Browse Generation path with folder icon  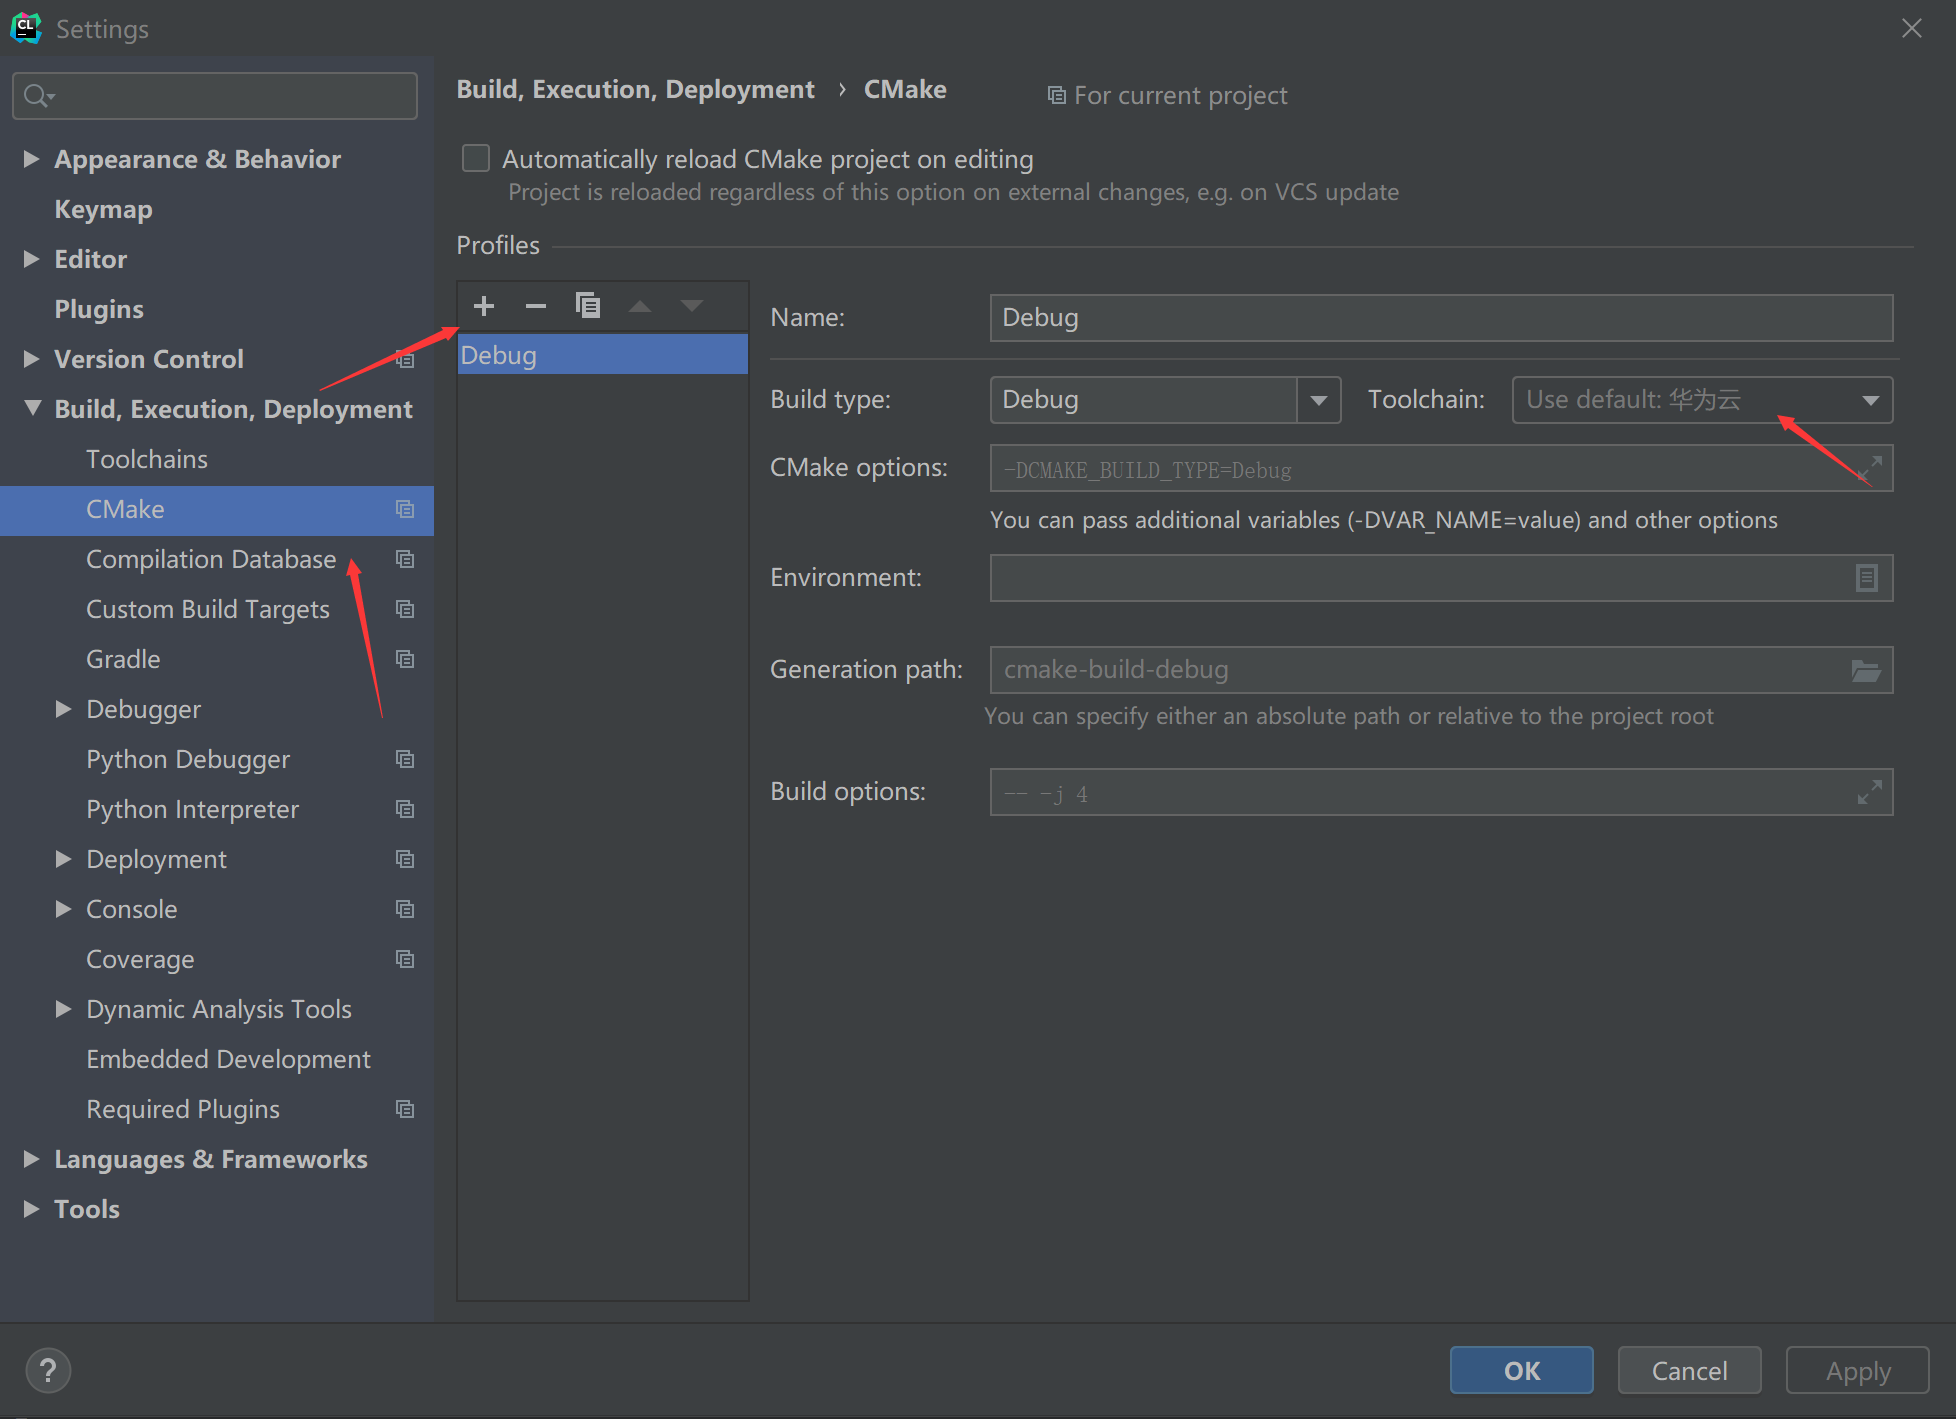(x=1866, y=670)
